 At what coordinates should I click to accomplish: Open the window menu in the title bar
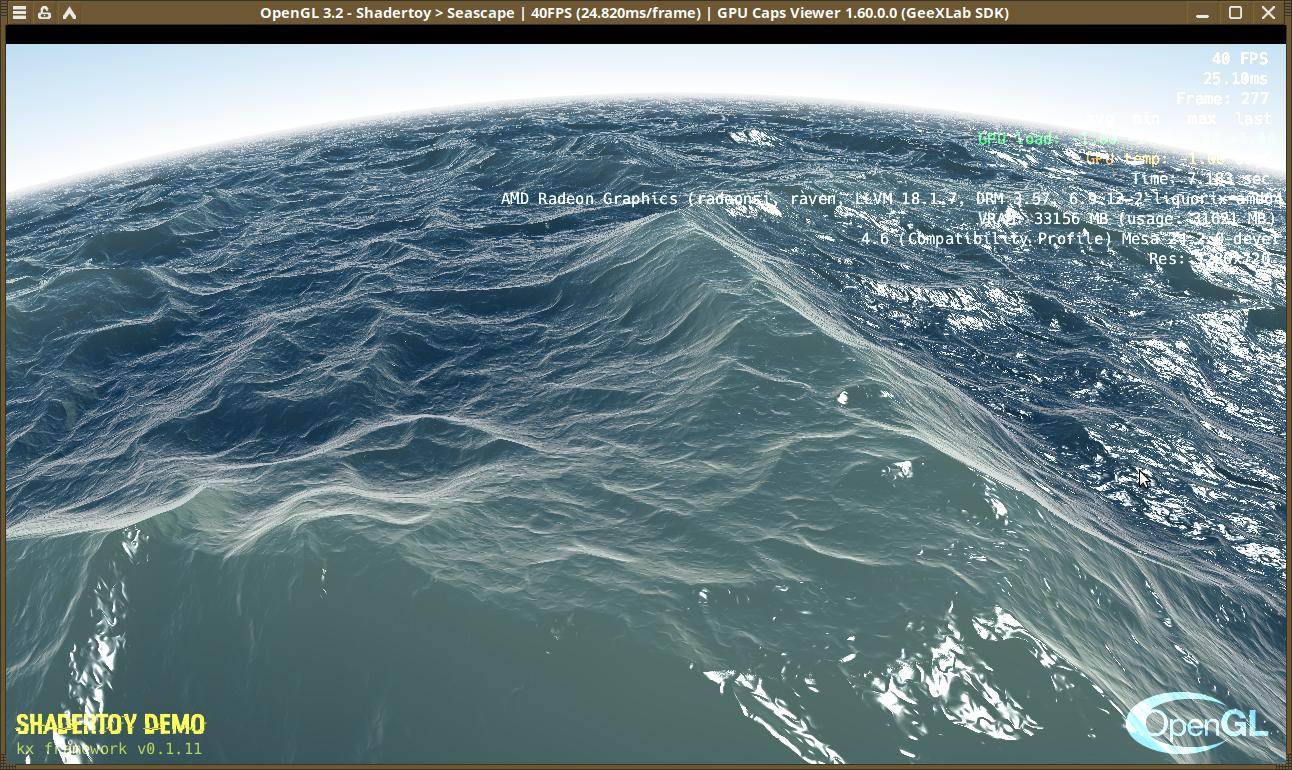point(20,13)
